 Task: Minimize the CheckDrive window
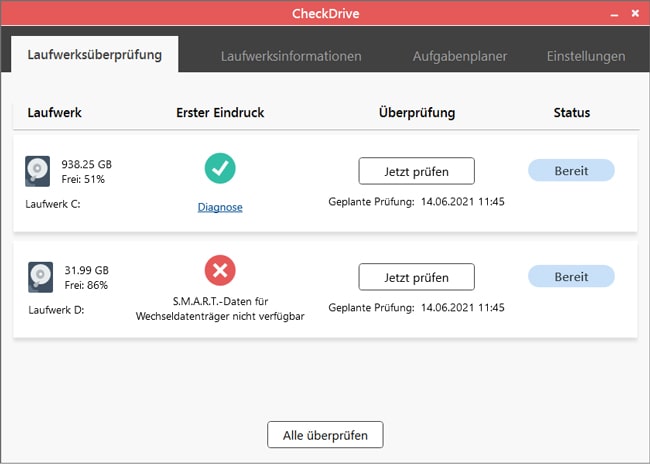(x=612, y=16)
